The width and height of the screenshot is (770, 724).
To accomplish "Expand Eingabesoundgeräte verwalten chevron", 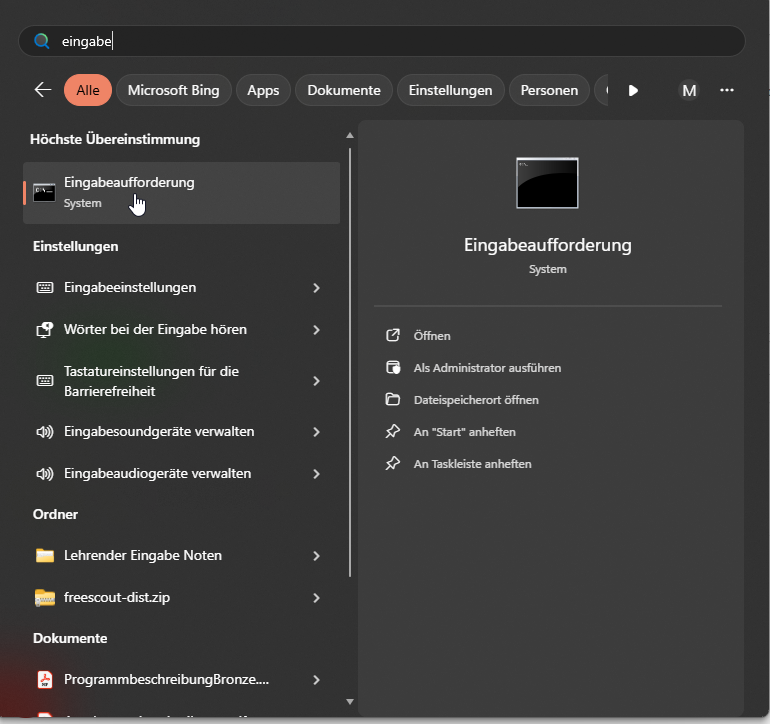I will (x=316, y=432).
